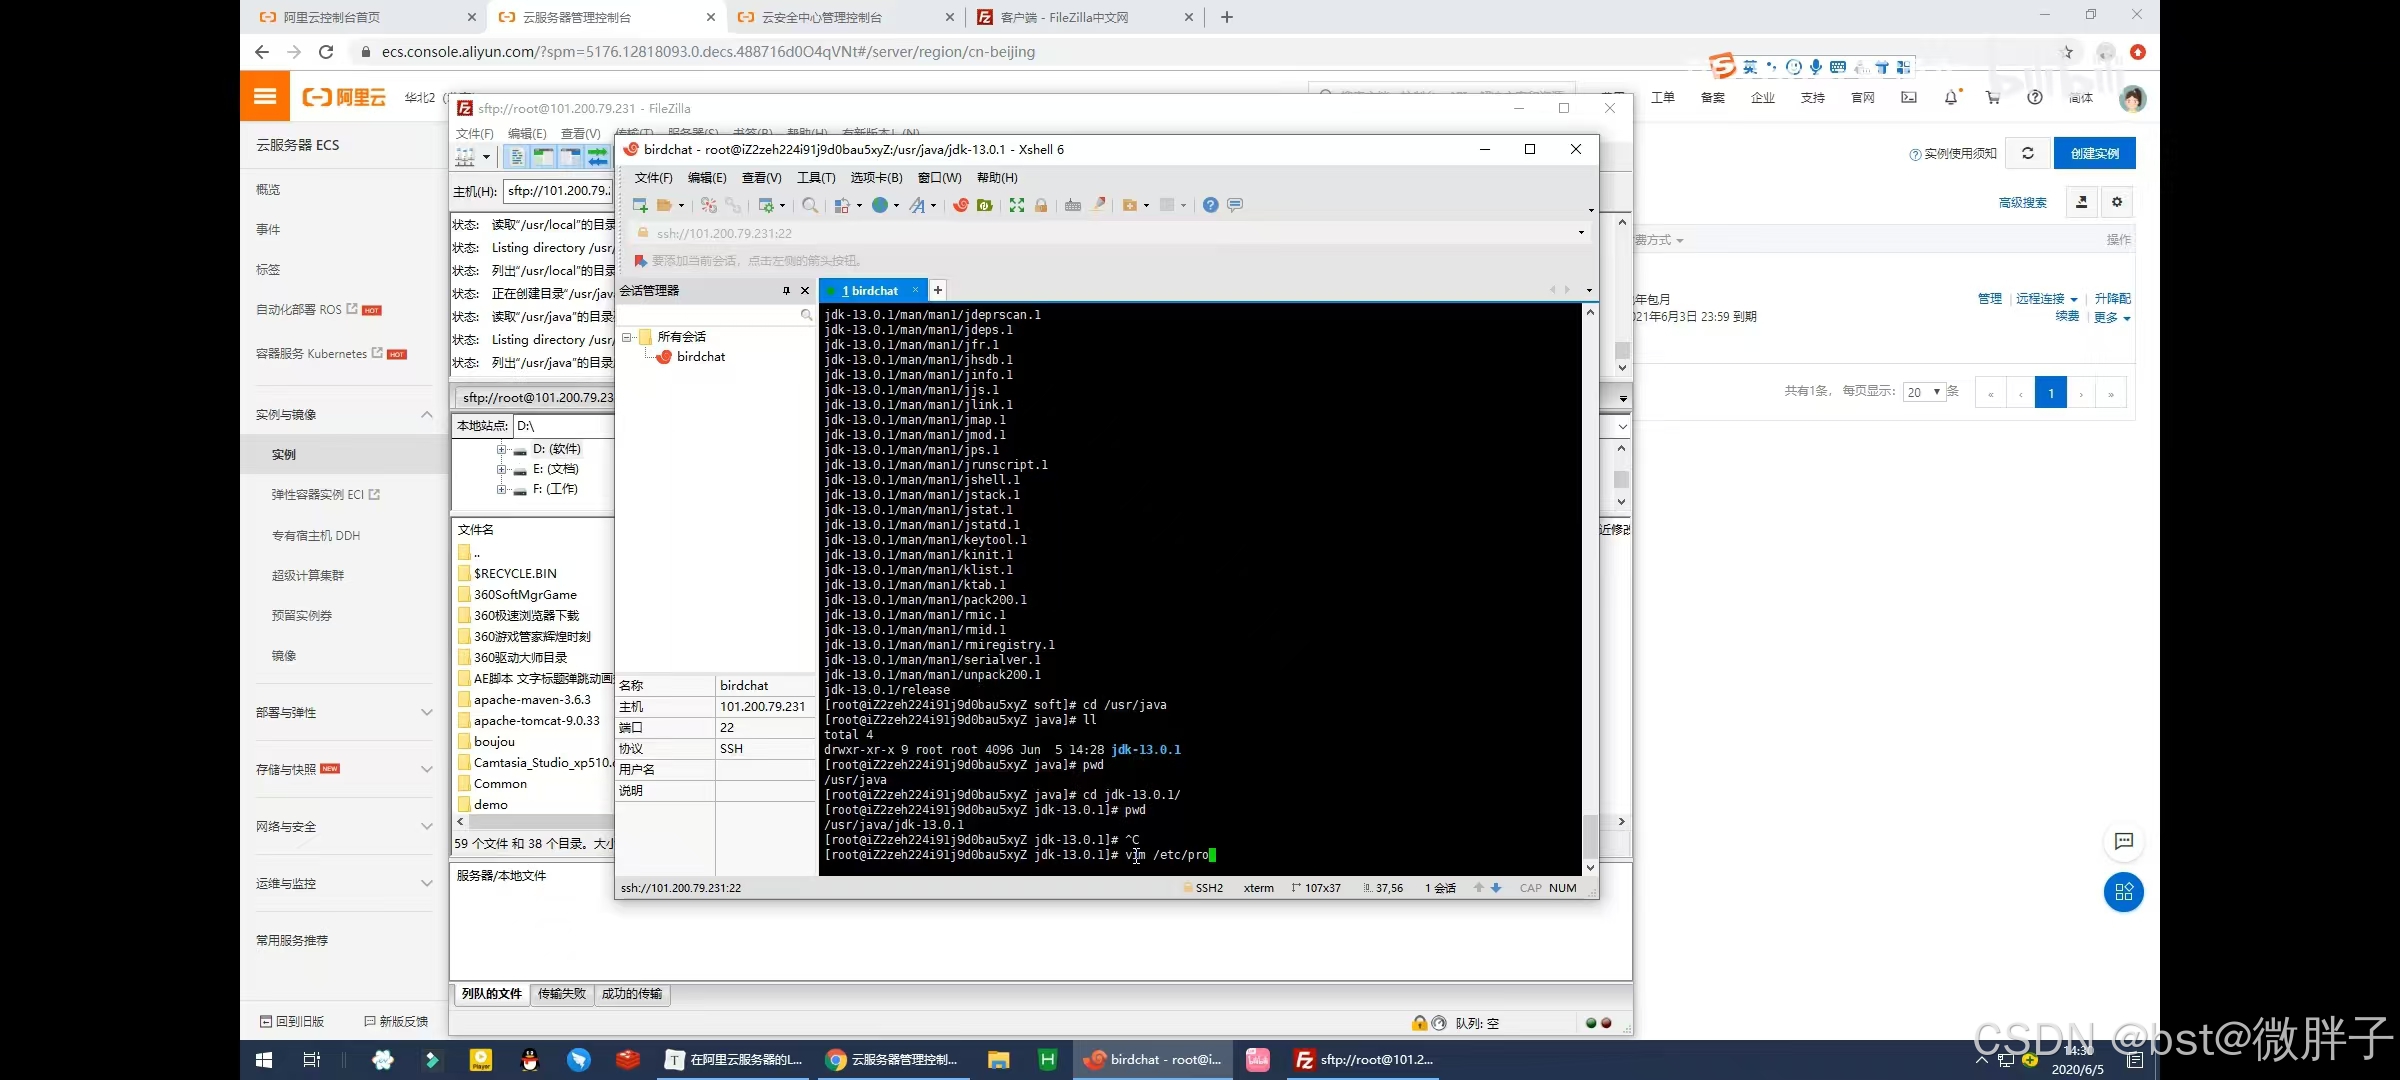
Task: Open the Windows Start menu
Action: point(264,1060)
